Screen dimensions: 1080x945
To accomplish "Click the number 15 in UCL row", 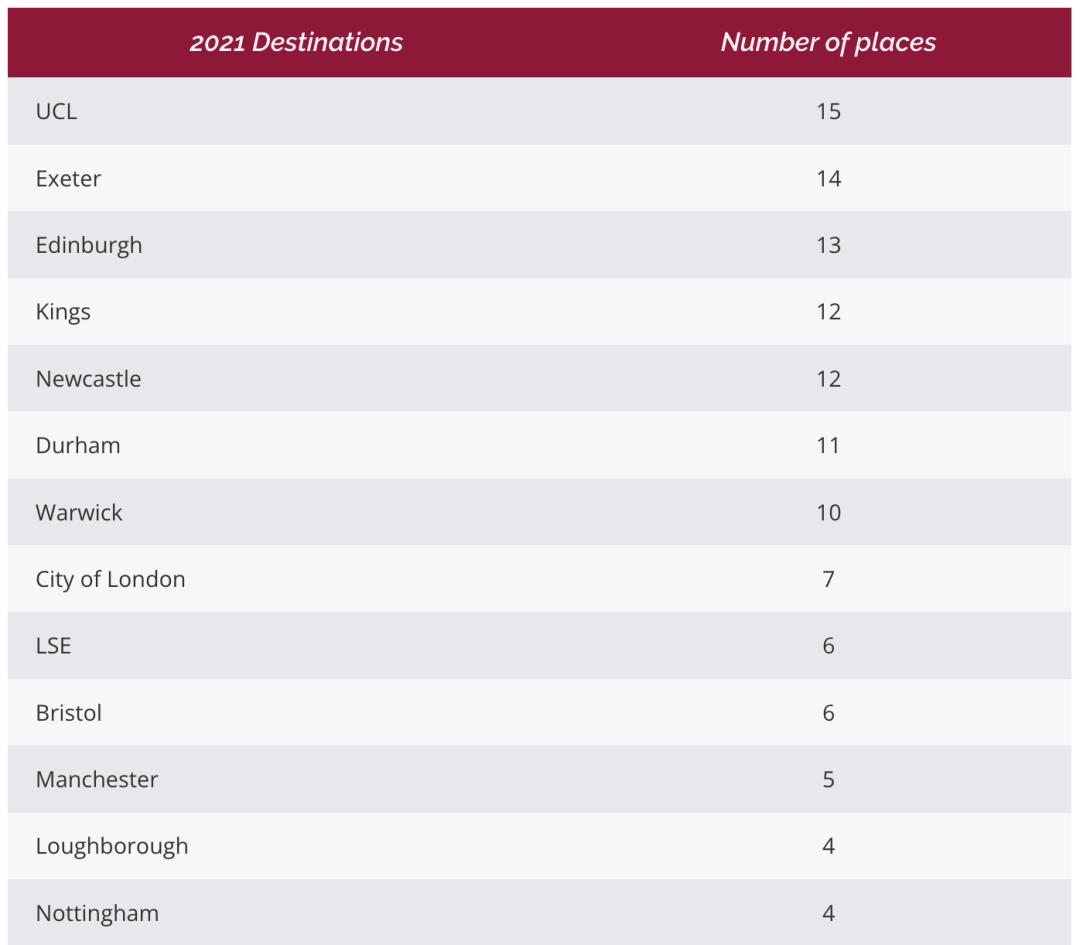I will (x=828, y=111).
